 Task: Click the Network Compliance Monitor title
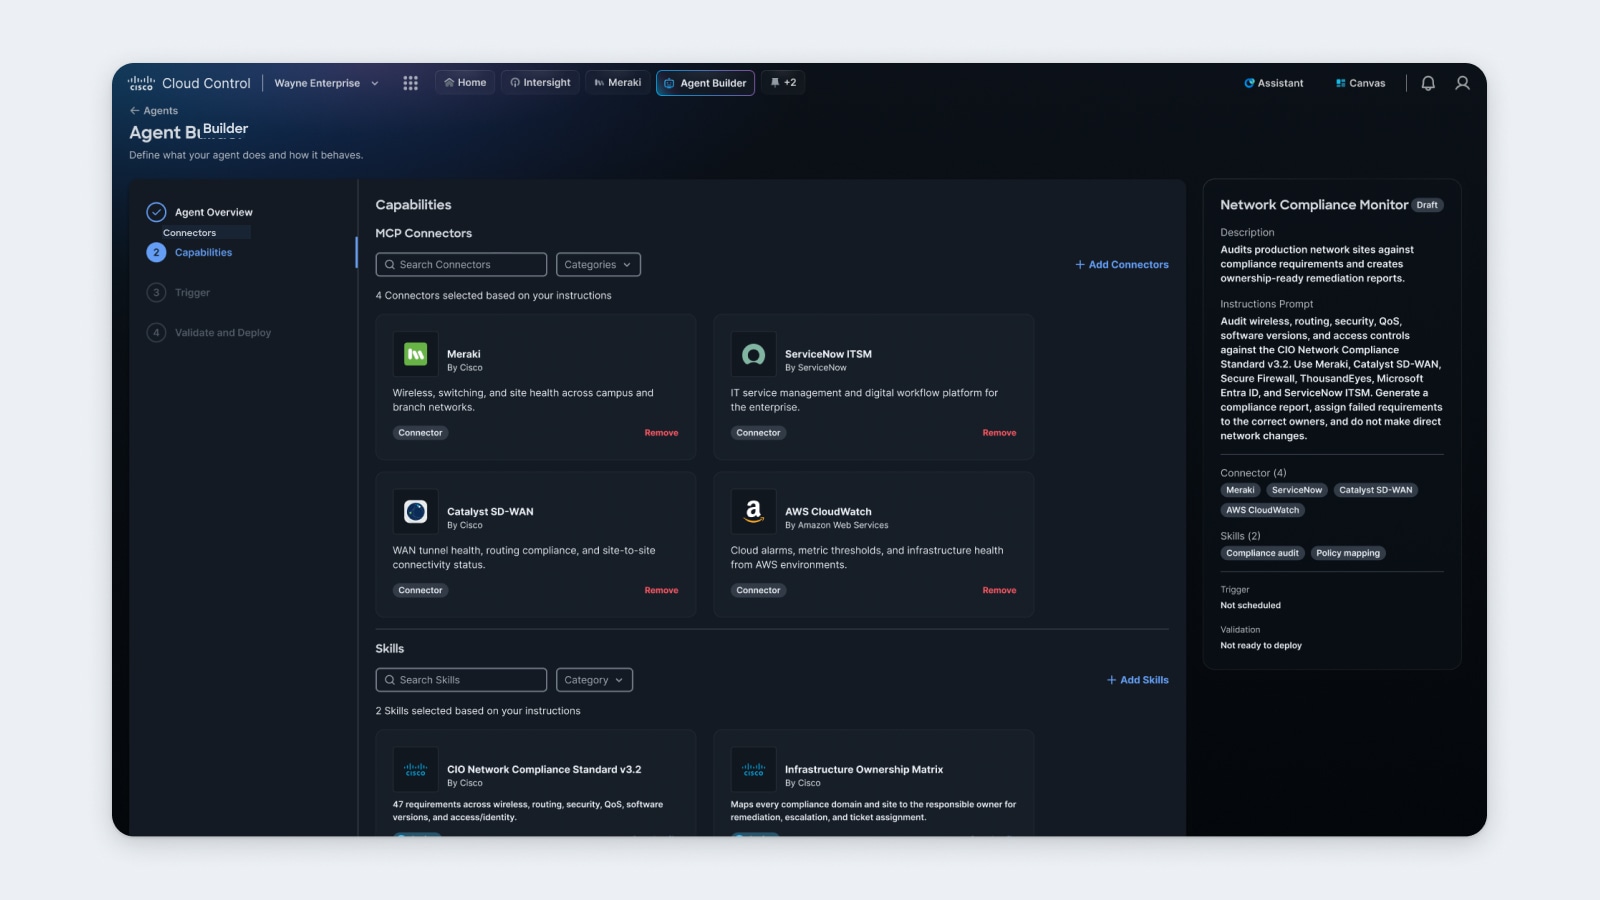tap(1314, 205)
